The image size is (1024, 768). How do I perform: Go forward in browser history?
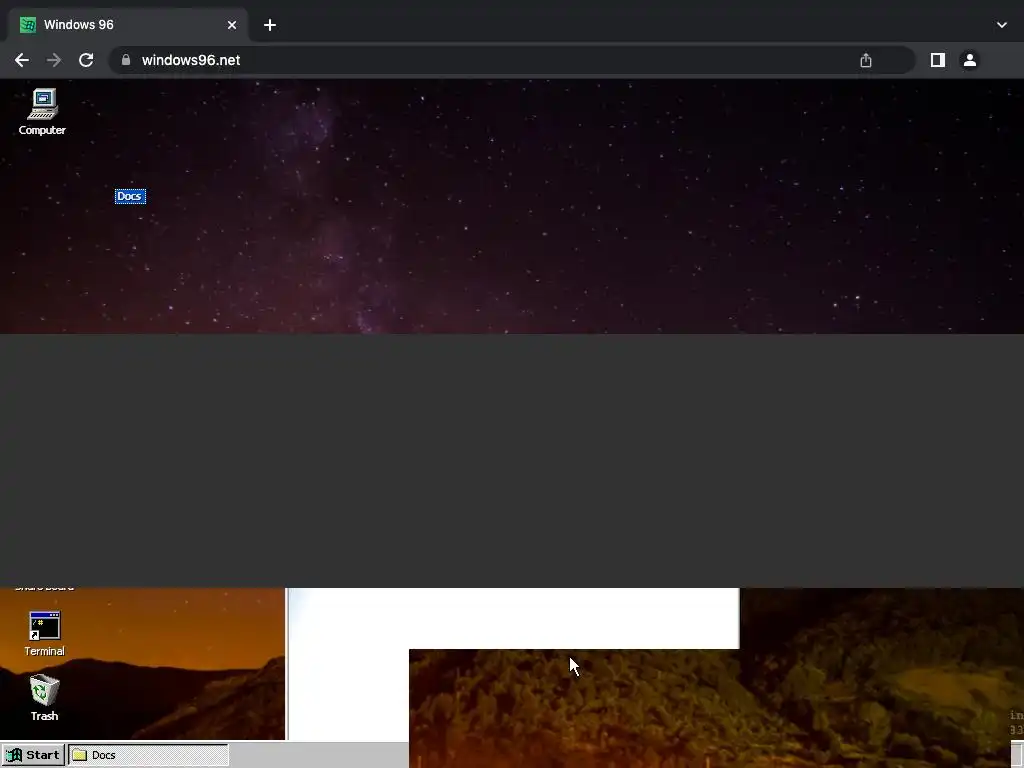pyautogui.click(x=54, y=60)
